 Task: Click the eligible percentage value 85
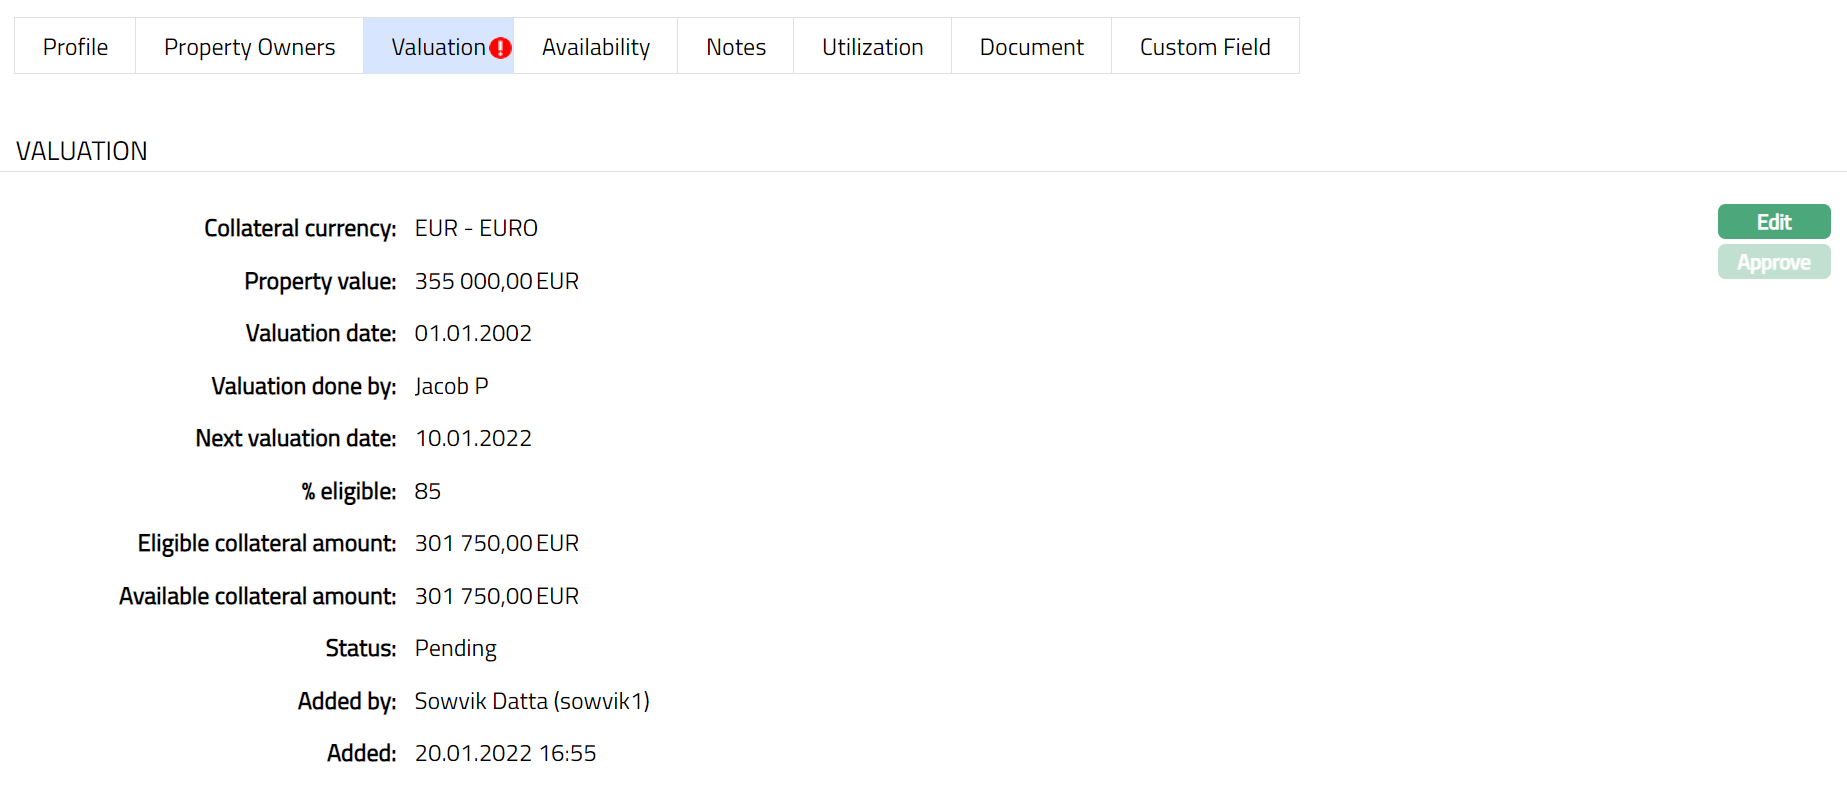(x=427, y=492)
